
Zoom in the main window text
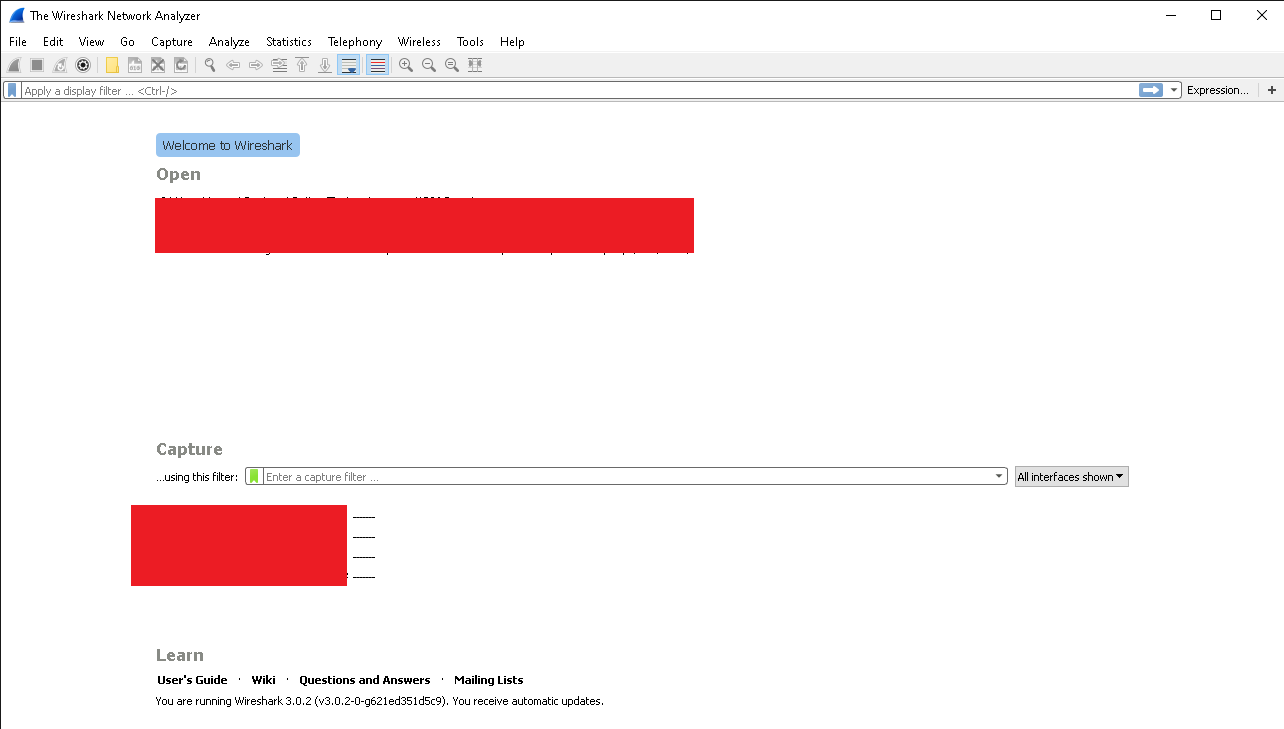pyautogui.click(x=406, y=65)
